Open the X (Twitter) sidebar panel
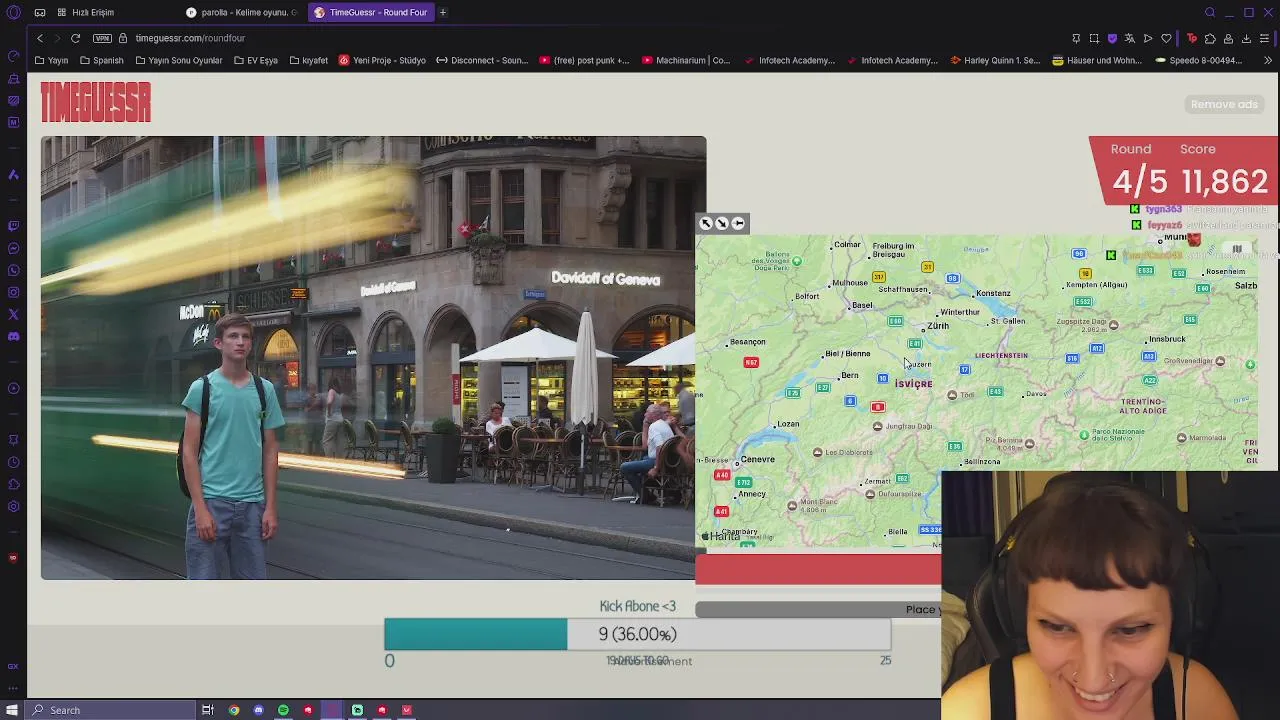This screenshot has height=720, width=1280. 13,314
